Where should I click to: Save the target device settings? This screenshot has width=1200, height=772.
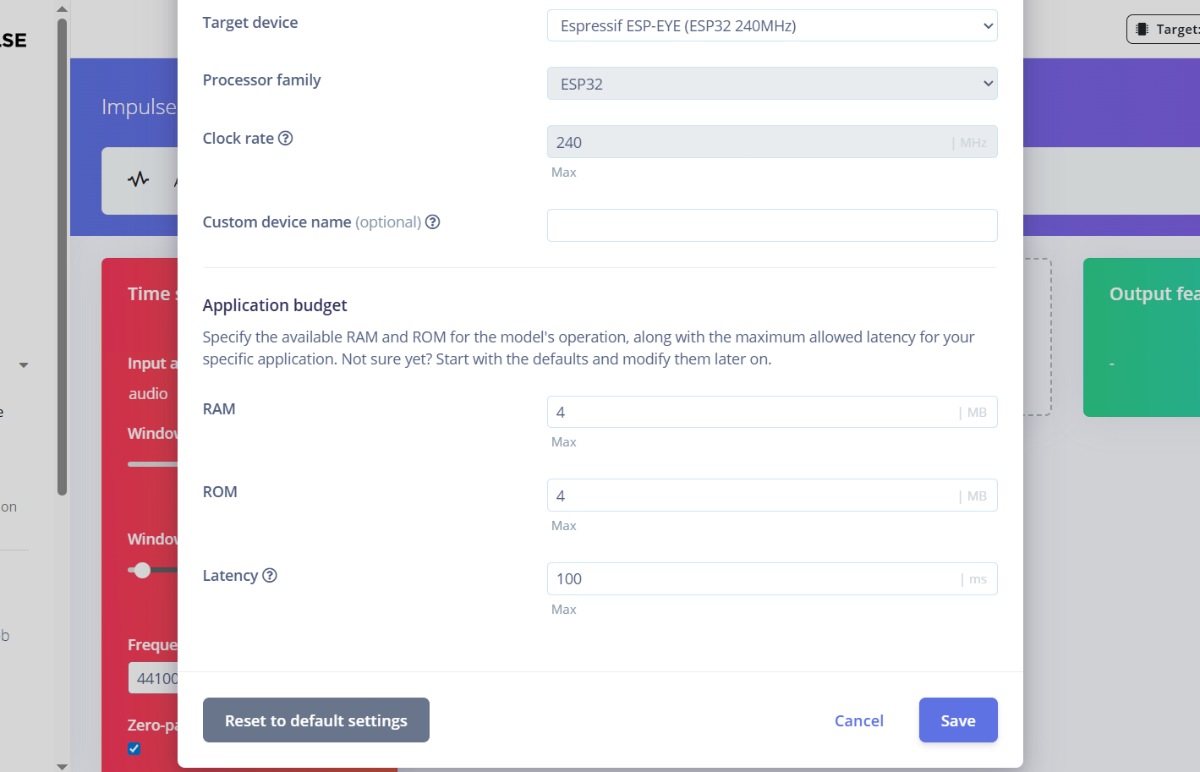[x=957, y=720]
